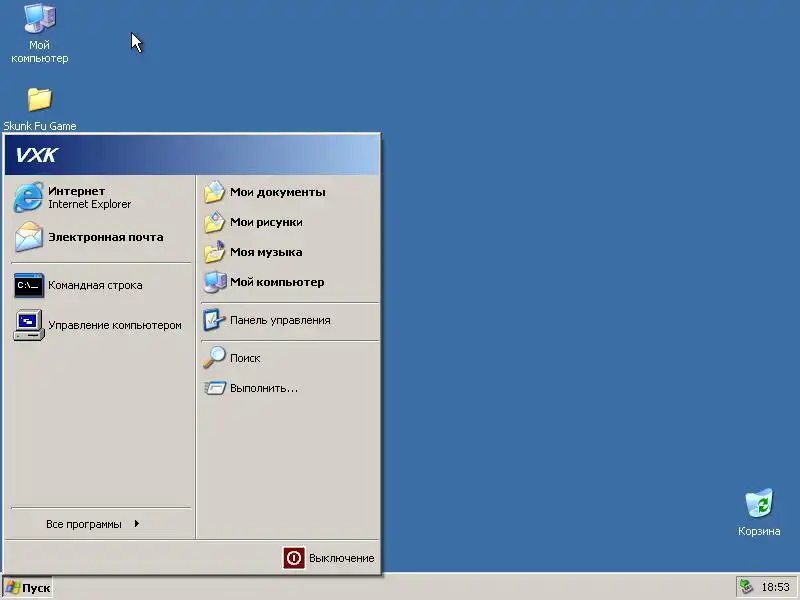Choose Электронная почта text entry
This screenshot has height=600, width=800.
click(x=106, y=237)
